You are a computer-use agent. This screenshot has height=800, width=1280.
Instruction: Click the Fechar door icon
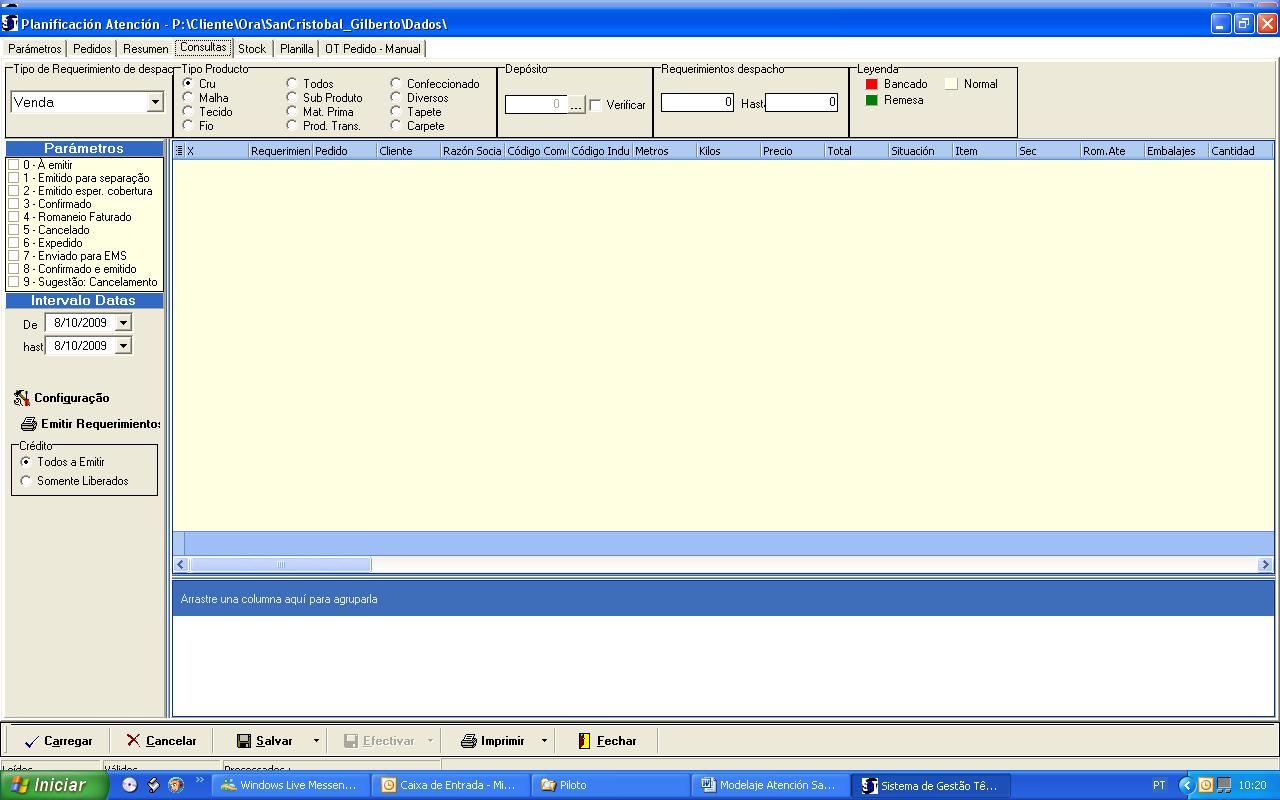coord(585,741)
